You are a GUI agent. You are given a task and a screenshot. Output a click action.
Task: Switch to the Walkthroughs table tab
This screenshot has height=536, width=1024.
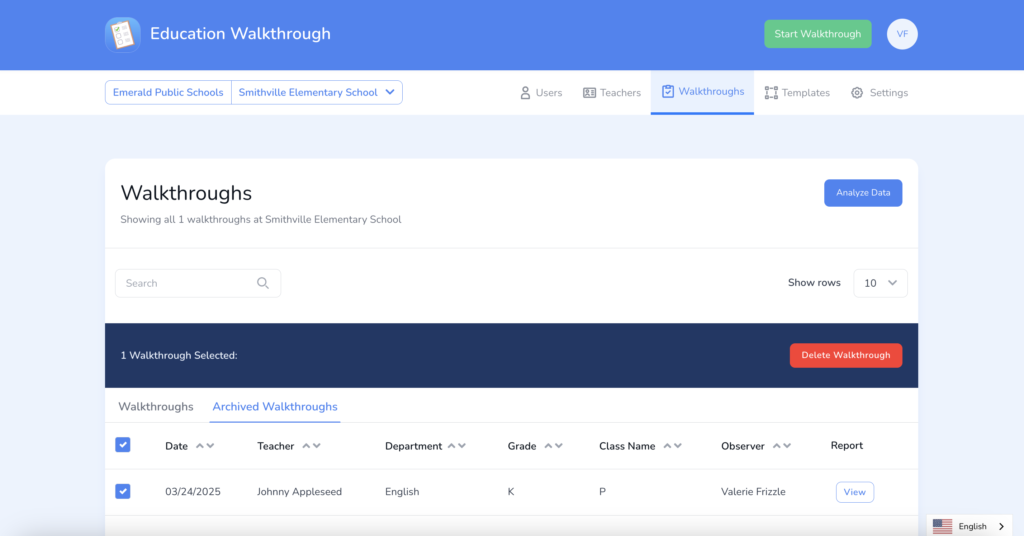pyautogui.click(x=155, y=406)
